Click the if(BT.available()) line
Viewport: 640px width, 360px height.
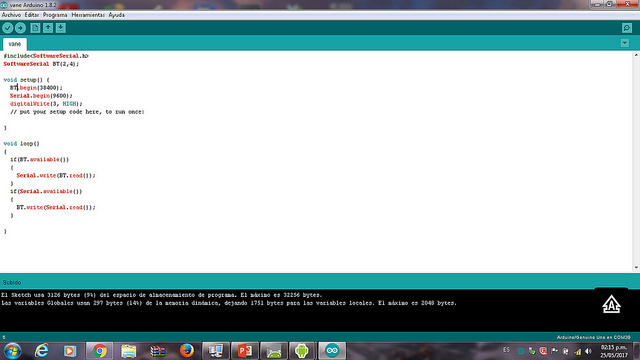40,160
